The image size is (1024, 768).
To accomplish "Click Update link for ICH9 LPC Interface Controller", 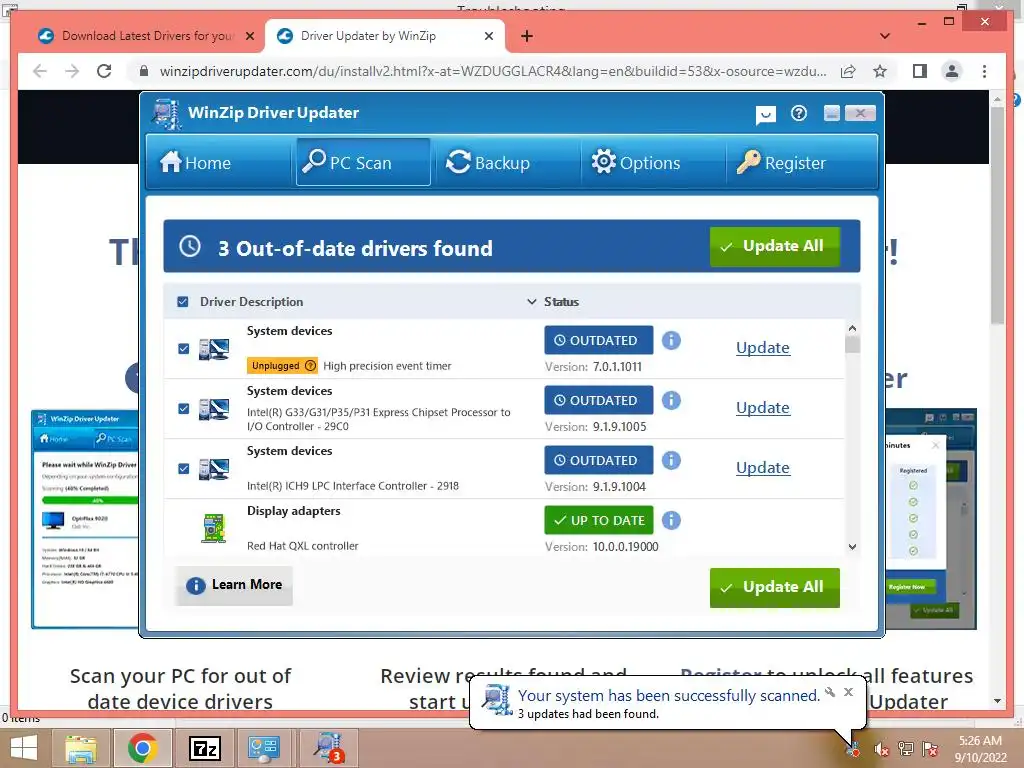I will [x=763, y=468].
